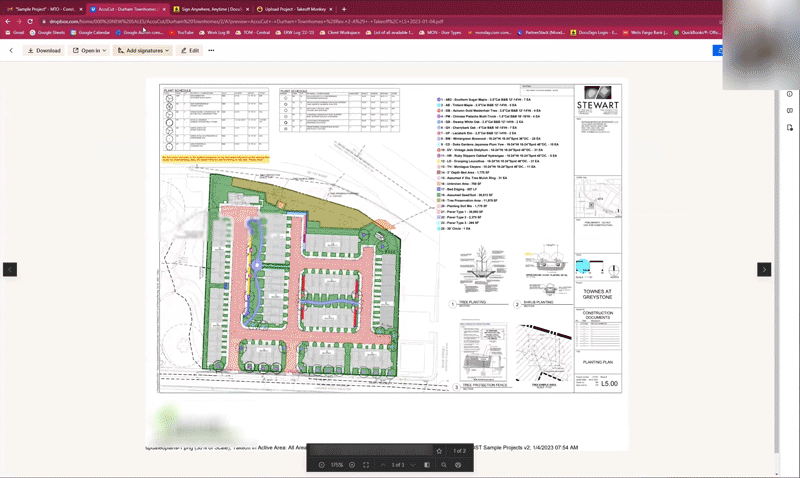Click the bottom file icon in right sidebar
Screen dimensions: 800x478
tap(789, 128)
